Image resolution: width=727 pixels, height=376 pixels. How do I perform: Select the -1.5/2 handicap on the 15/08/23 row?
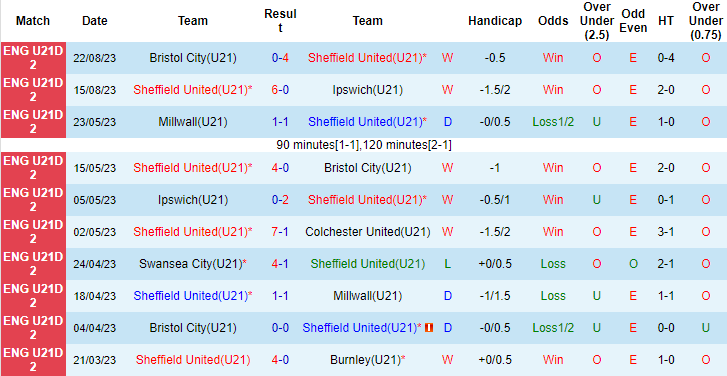click(x=495, y=90)
